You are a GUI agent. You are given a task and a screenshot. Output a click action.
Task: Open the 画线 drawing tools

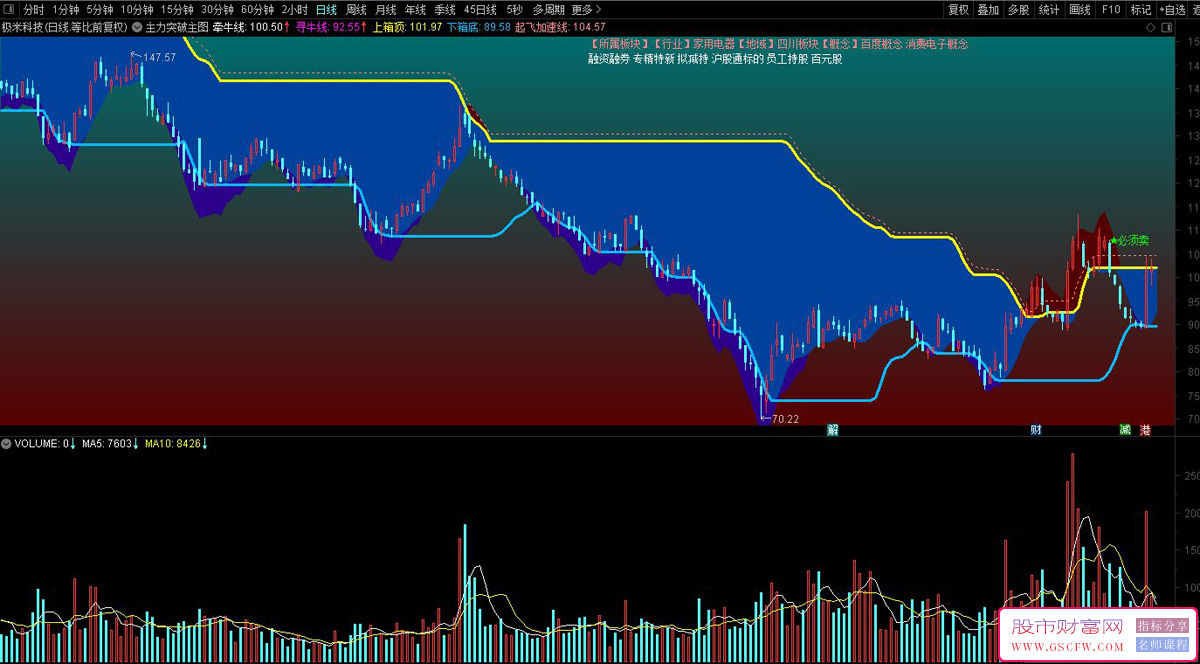point(1080,9)
